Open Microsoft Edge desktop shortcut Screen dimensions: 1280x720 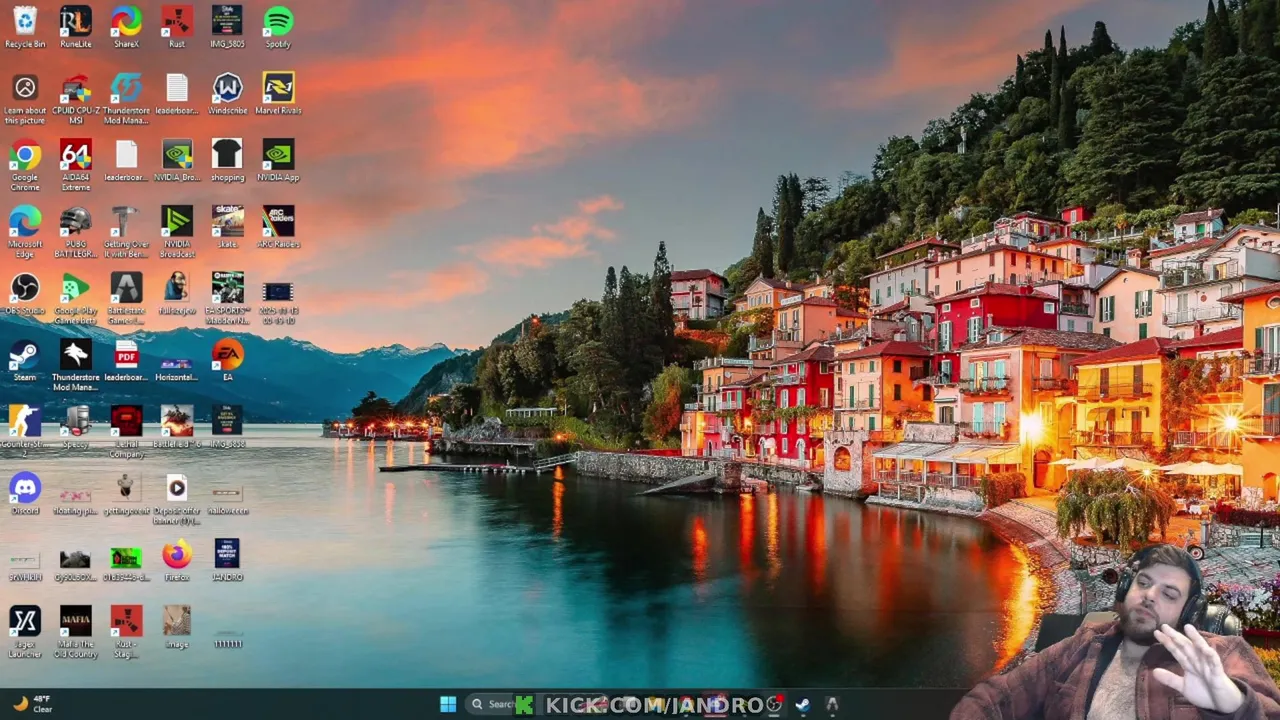[x=25, y=231]
